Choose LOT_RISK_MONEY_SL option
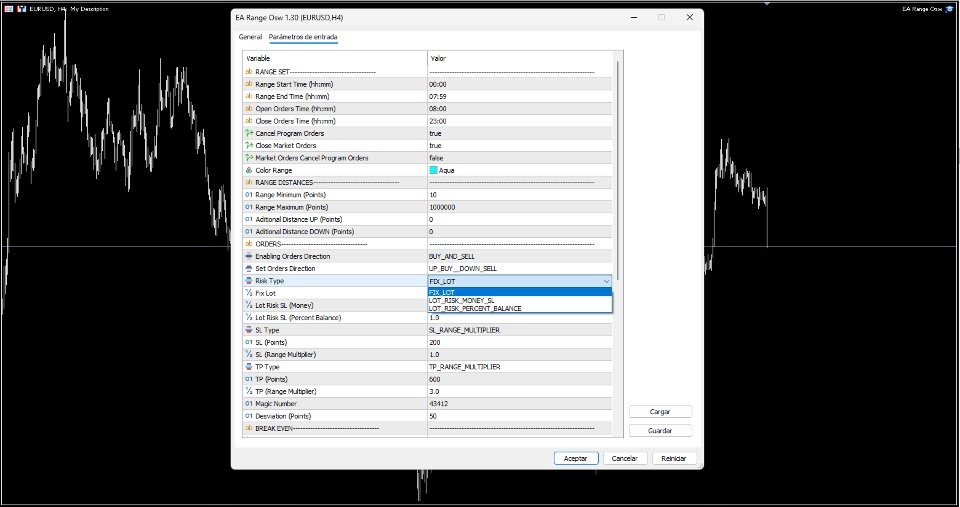 click(520, 300)
